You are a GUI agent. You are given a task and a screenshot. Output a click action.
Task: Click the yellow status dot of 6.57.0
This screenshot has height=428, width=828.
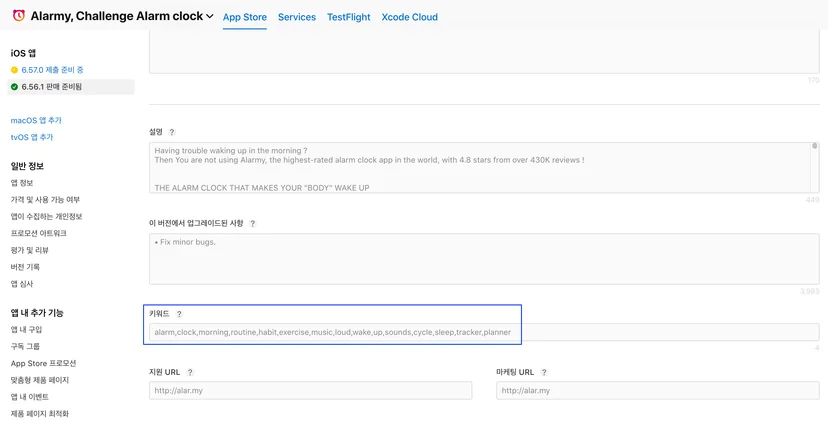coord(14,70)
